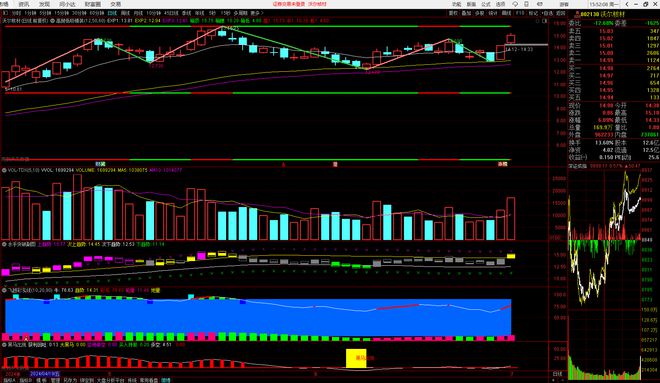Open the 问小达 menu

point(67,4)
